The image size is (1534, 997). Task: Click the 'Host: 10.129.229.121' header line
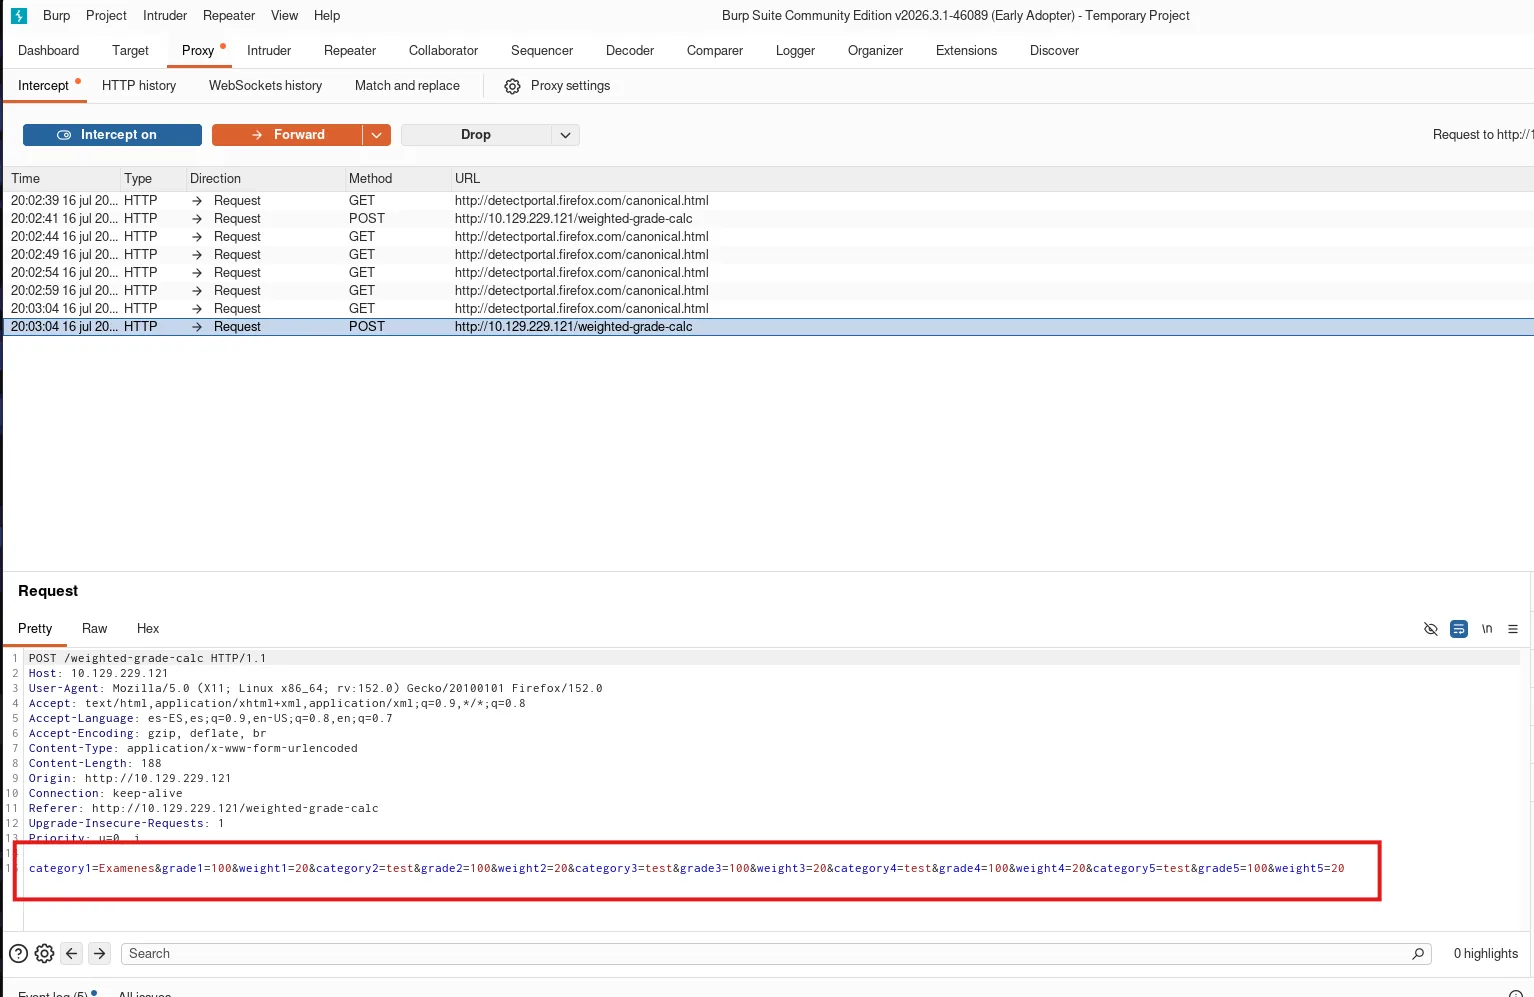(99, 674)
